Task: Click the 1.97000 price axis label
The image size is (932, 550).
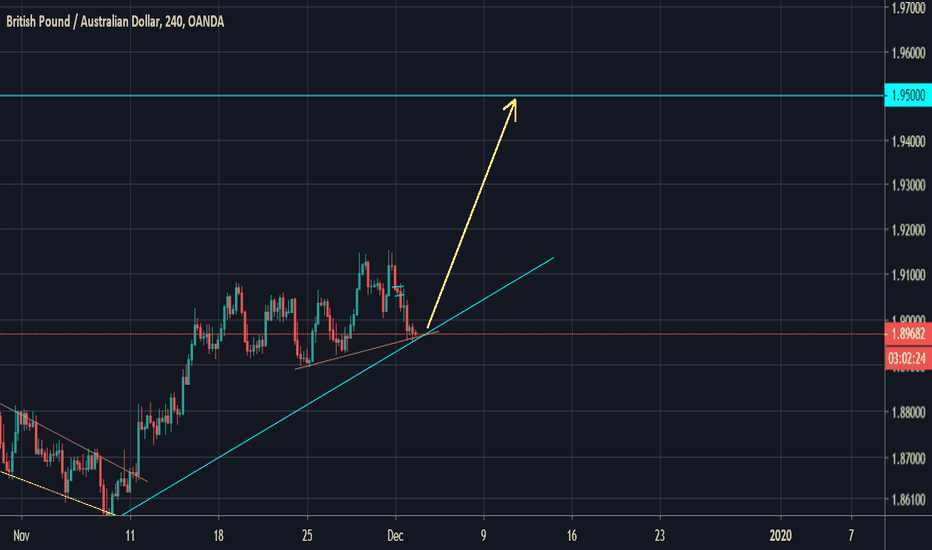Action: (906, 6)
